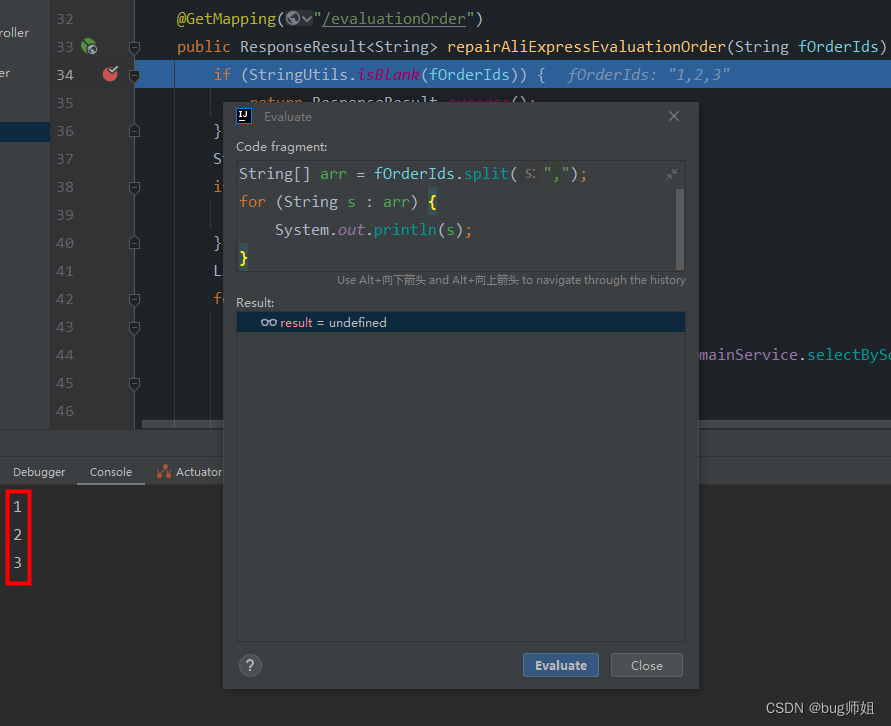Image resolution: width=891 pixels, height=726 pixels.
Task: Toggle the gutter marker beside line 40
Action: 133,242
